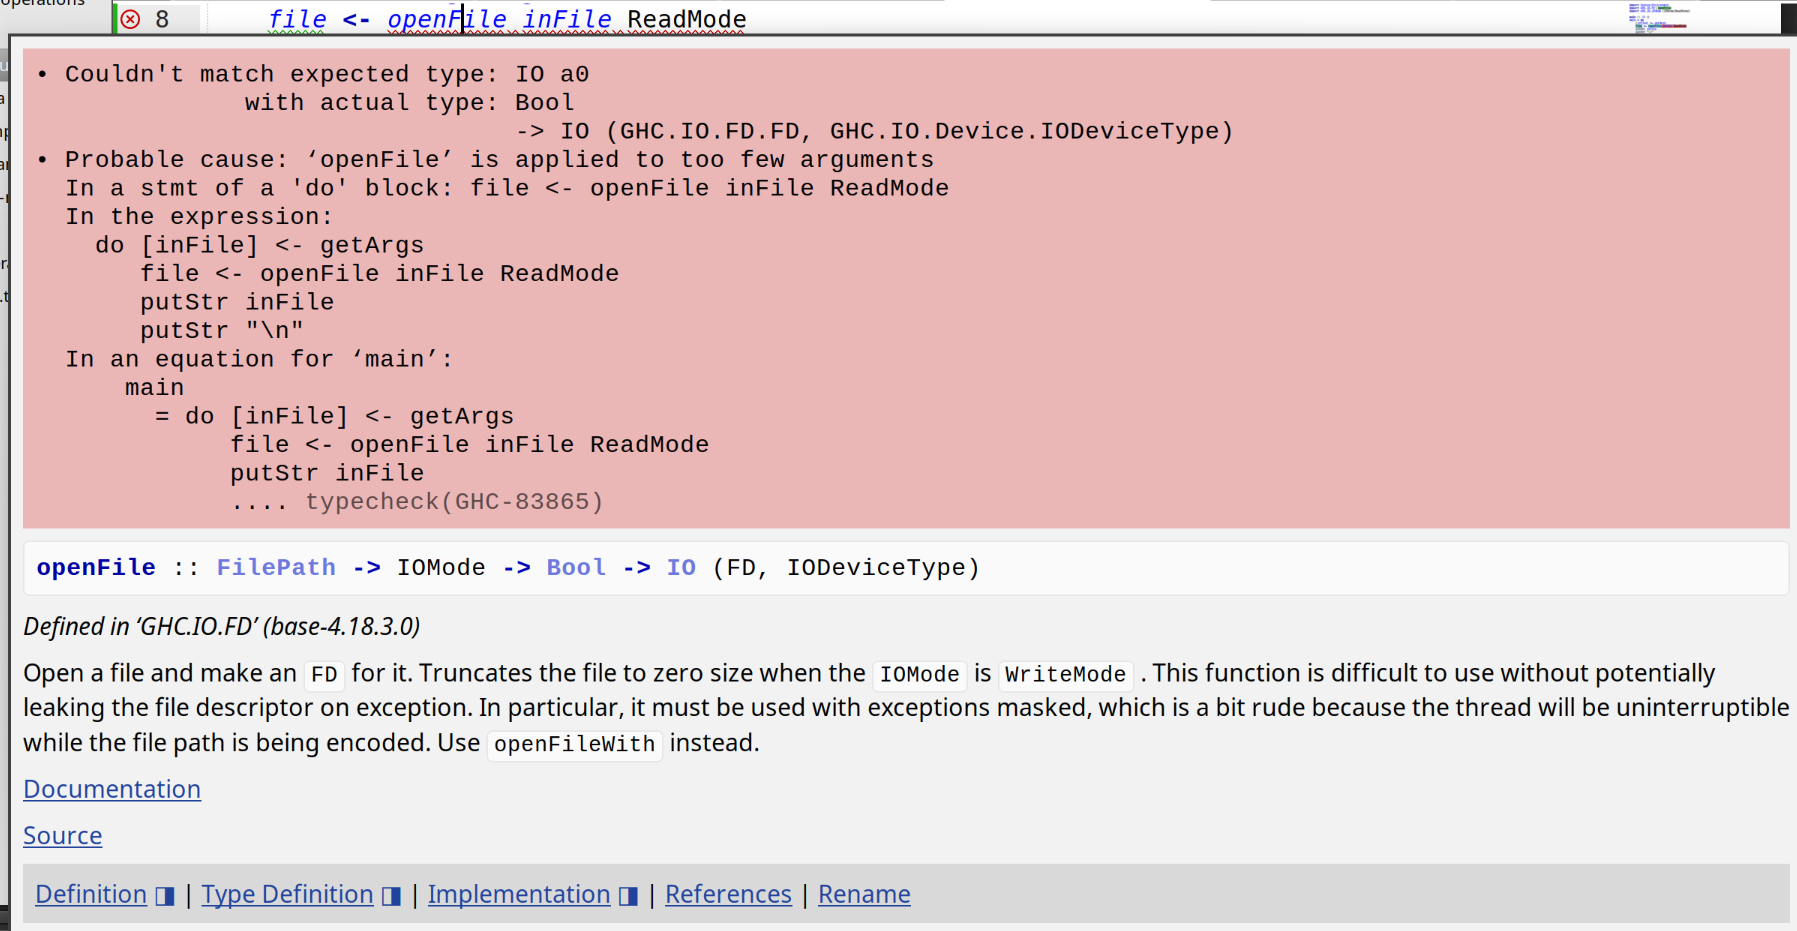This screenshot has width=1797, height=931.
Task: Click 'IOMode' in the openFile type signature
Action: (x=441, y=567)
